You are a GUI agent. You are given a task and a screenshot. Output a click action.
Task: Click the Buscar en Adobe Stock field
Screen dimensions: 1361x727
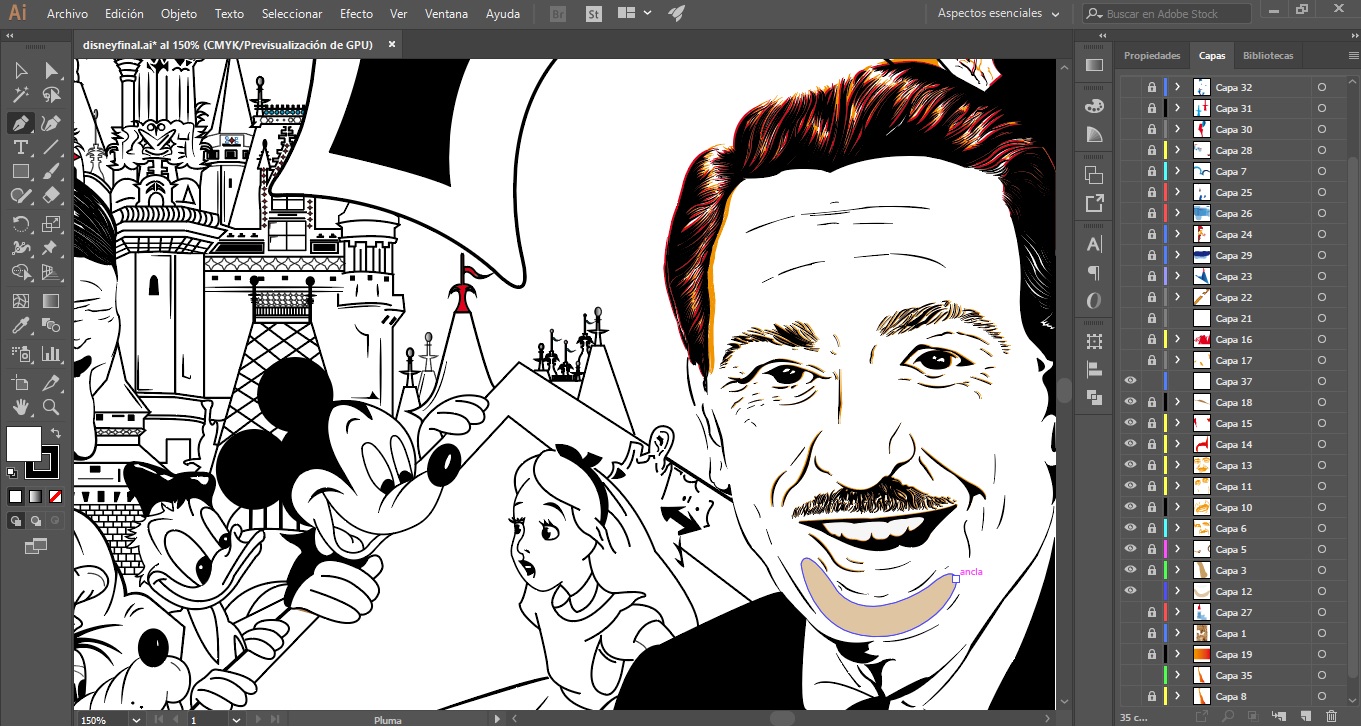coord(1166,14)
